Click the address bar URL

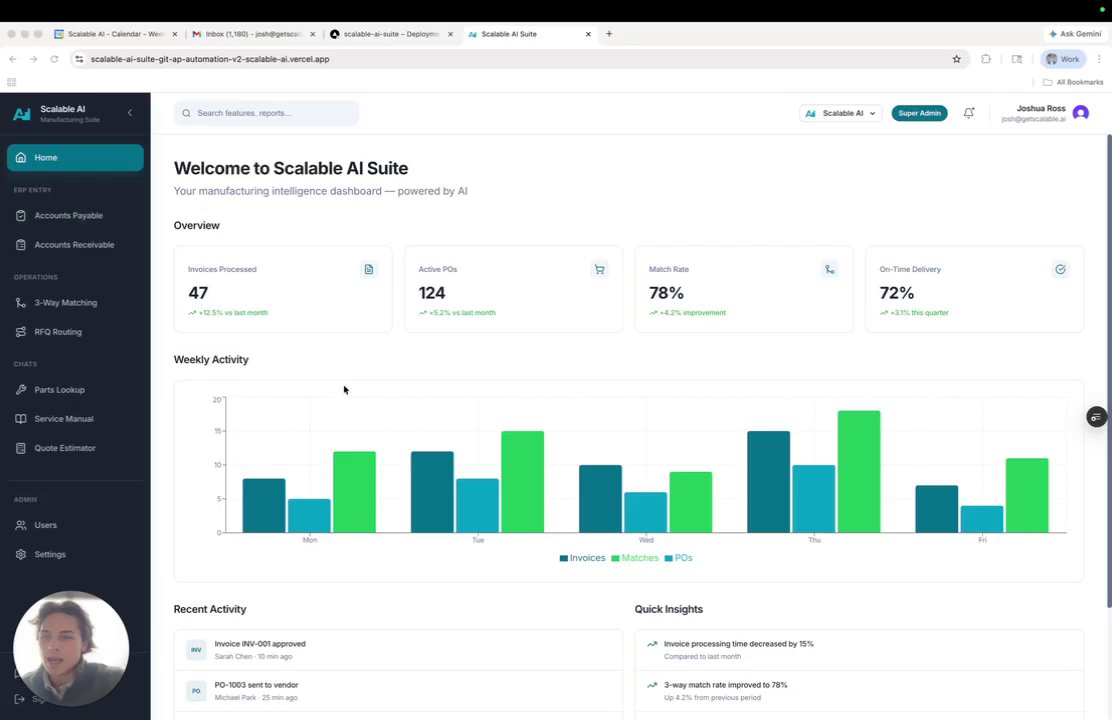pos(210,59)
